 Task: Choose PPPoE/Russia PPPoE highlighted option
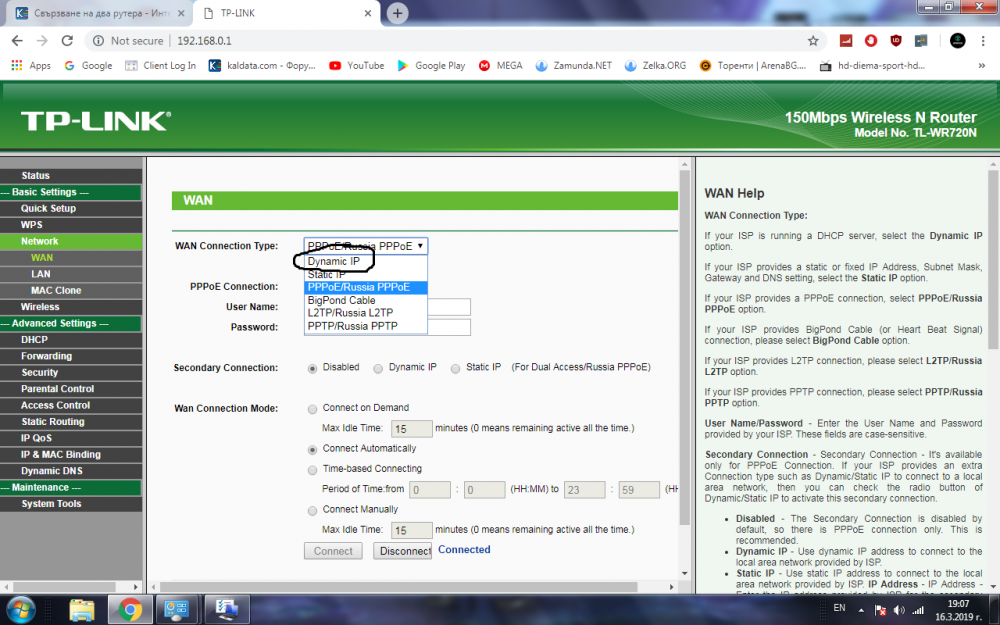point(365,288)
